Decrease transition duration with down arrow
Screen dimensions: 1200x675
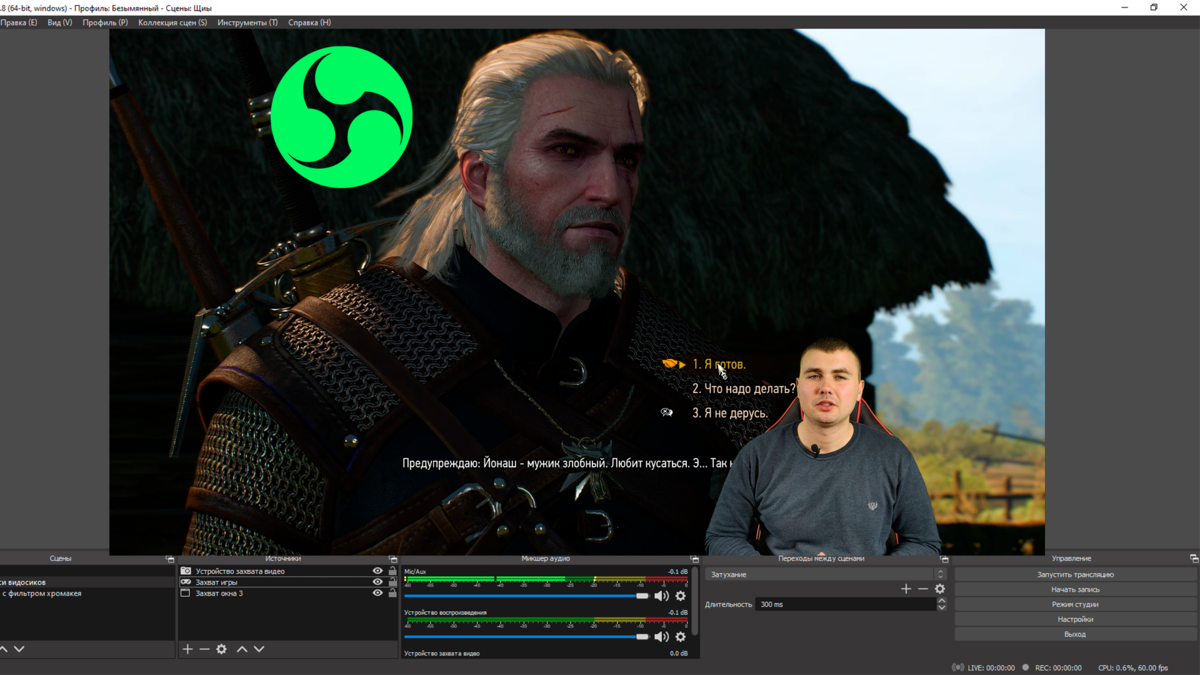941,607
